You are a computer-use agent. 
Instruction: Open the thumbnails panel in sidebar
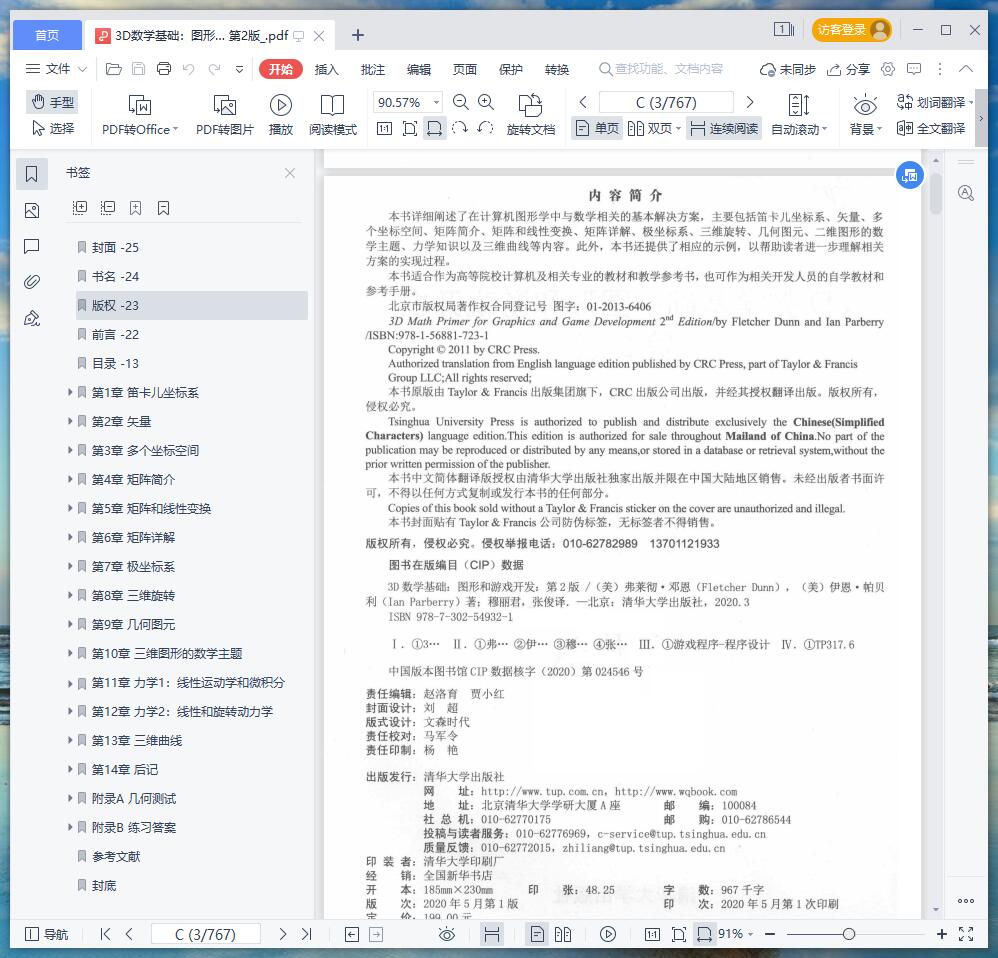(31, 211)
